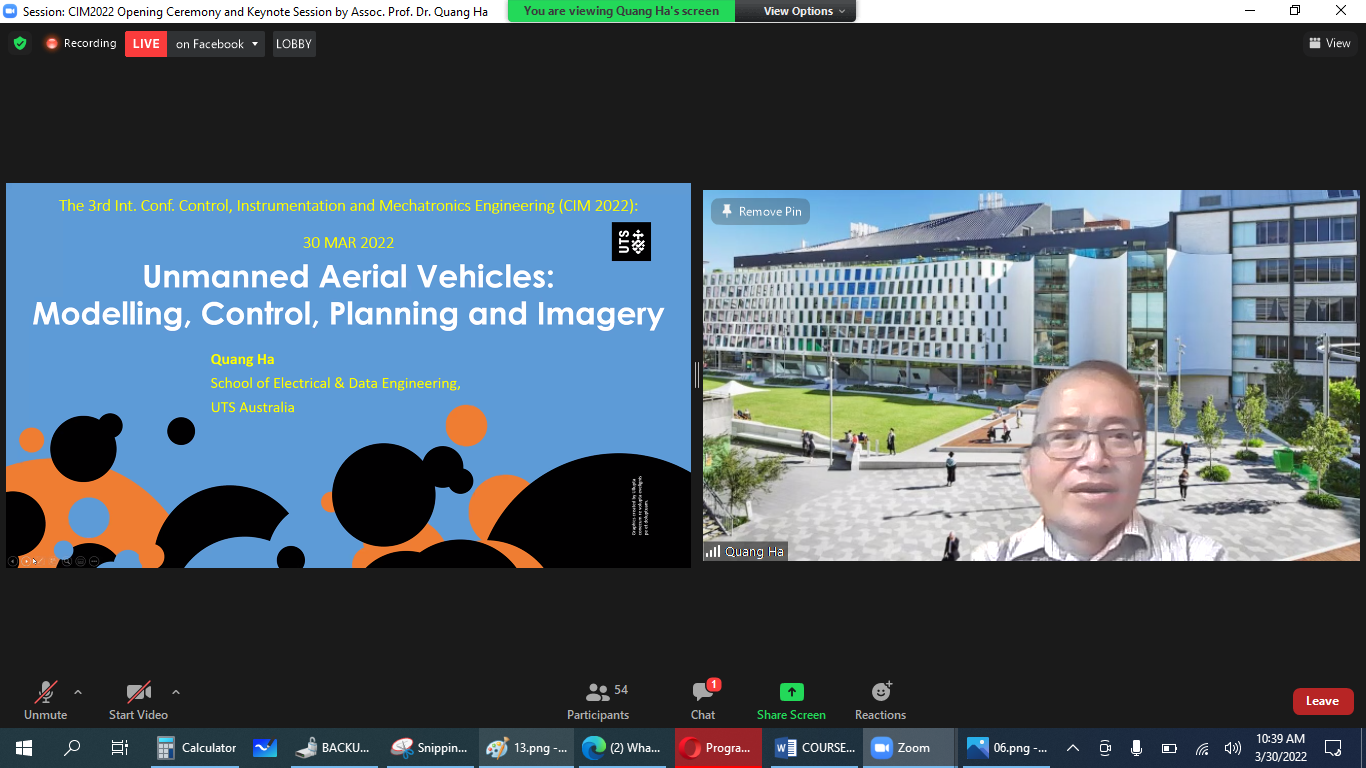Unmute the microphone
The height and width of the screenshot is (768, 1366).
click(x=45, y=700)
